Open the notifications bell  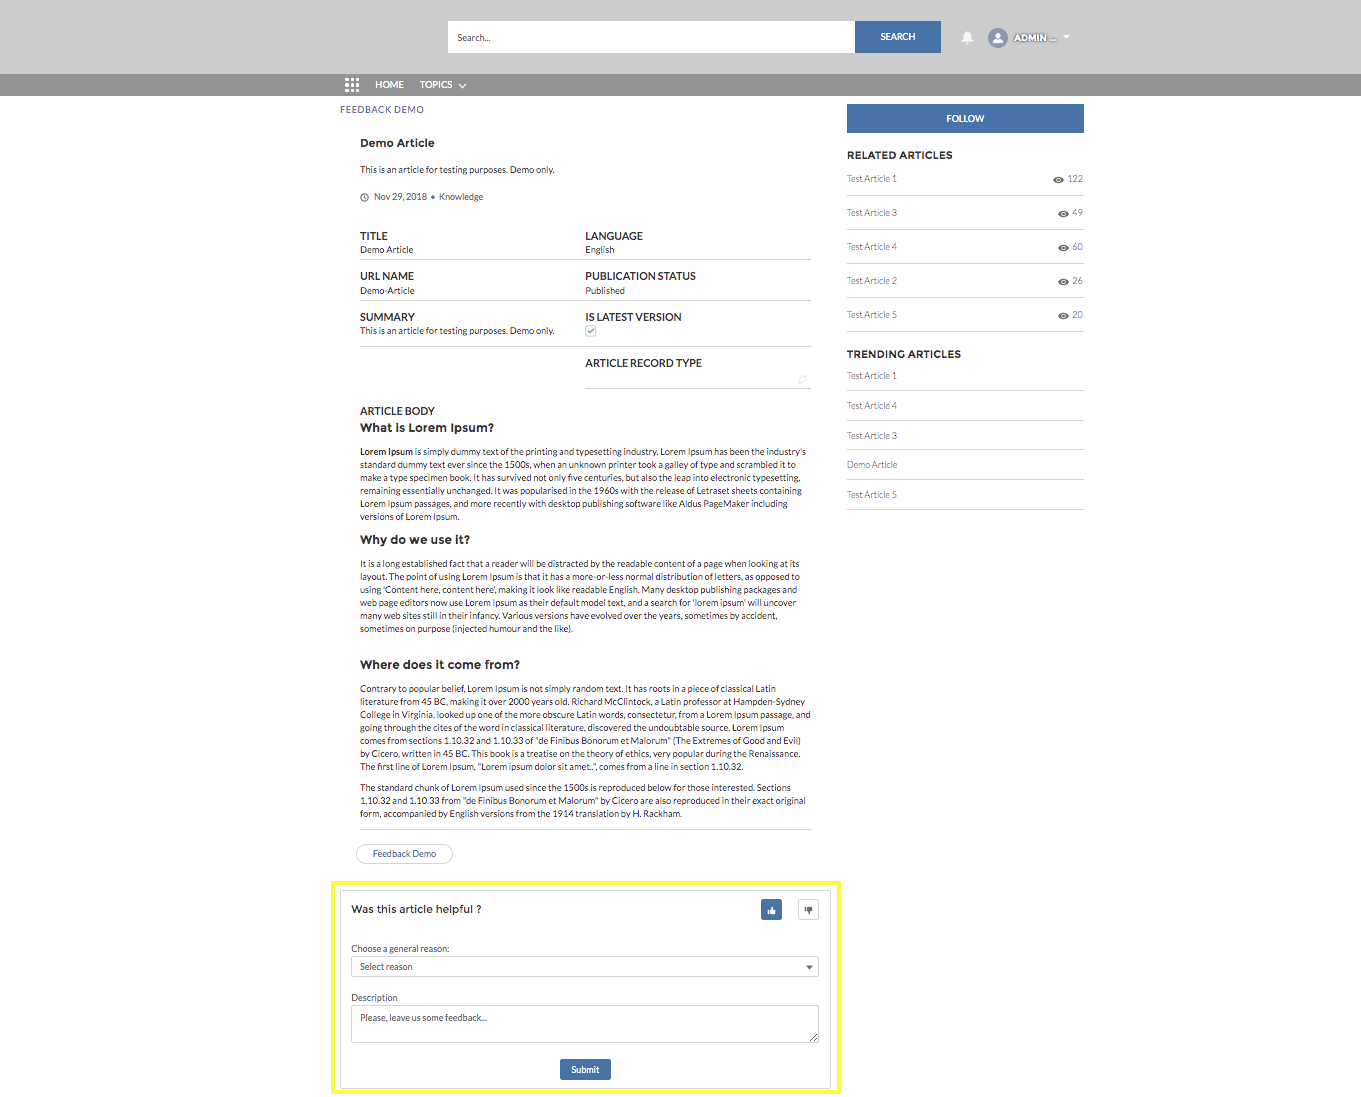point(967,38)
